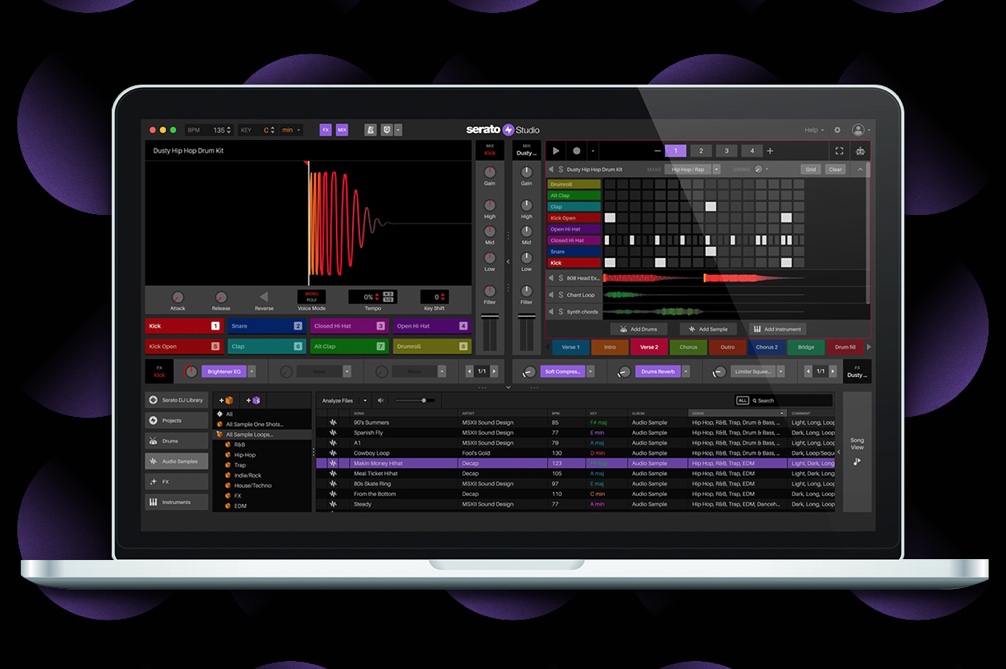1006x669 pixels.
Task: Open the quantize options dropdown arrow
Action: click(398, 130)
